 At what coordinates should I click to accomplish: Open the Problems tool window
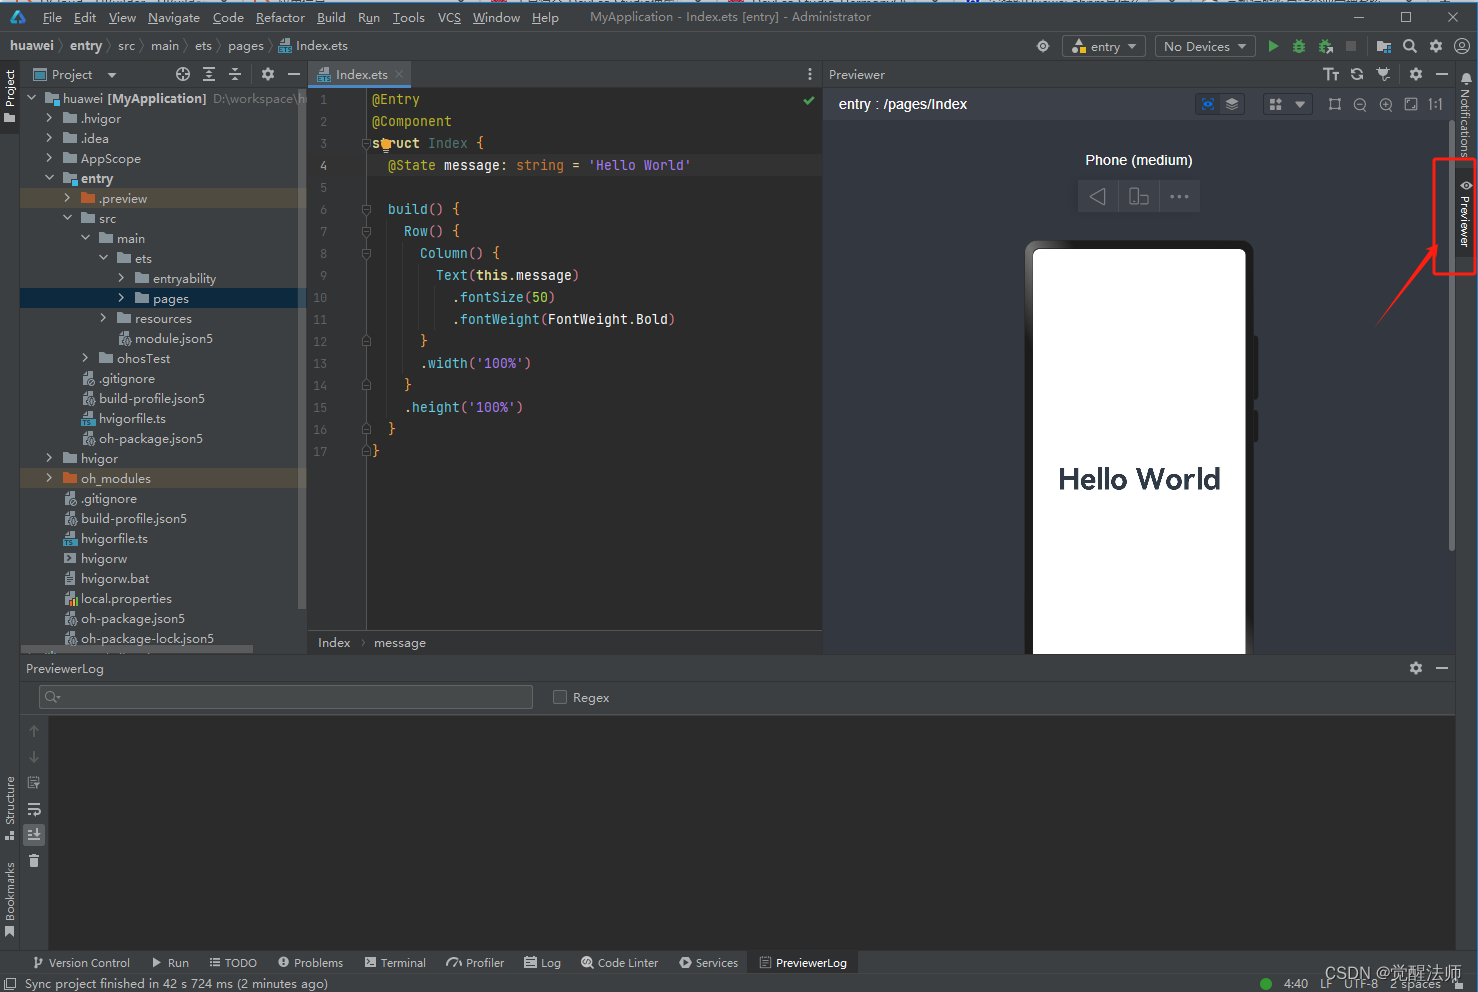pos(311,962)
